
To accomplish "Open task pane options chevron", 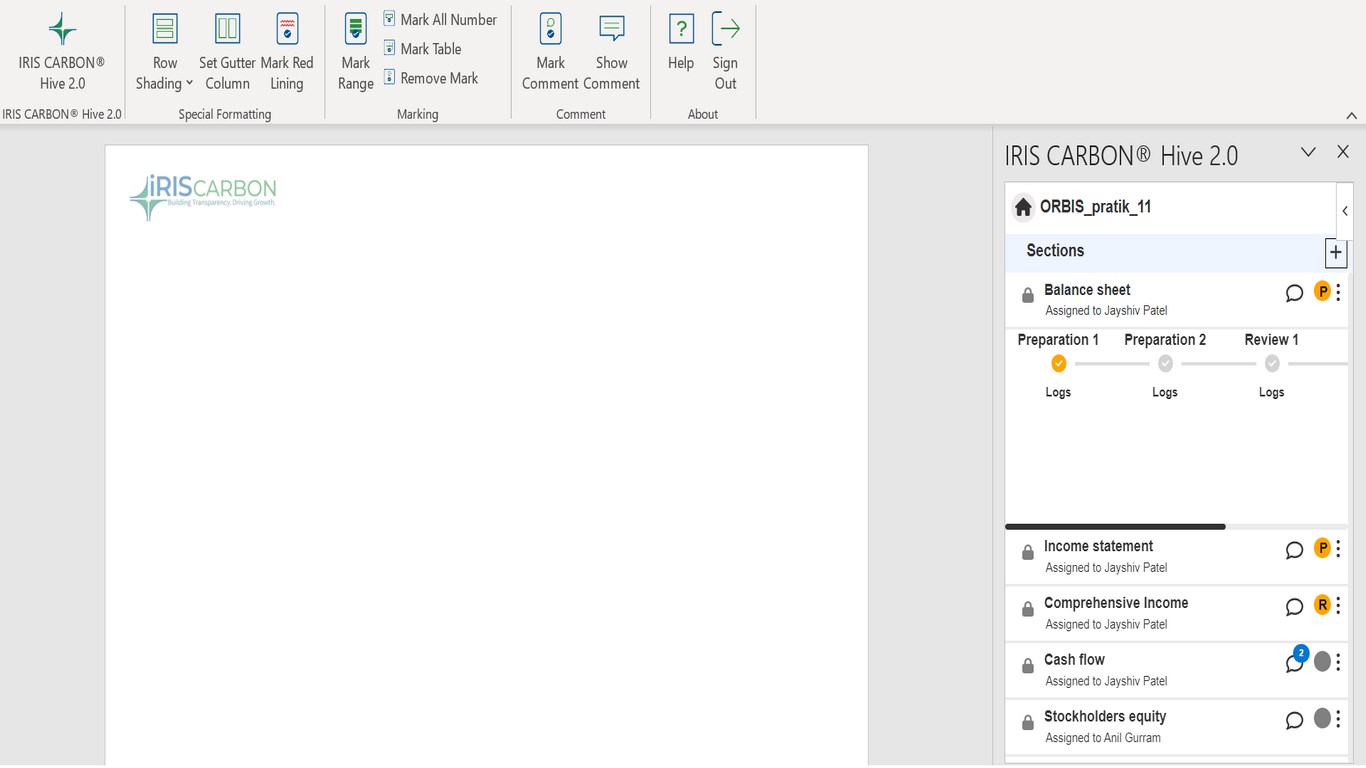I will pyautogui.click(x=1308, y=152).
